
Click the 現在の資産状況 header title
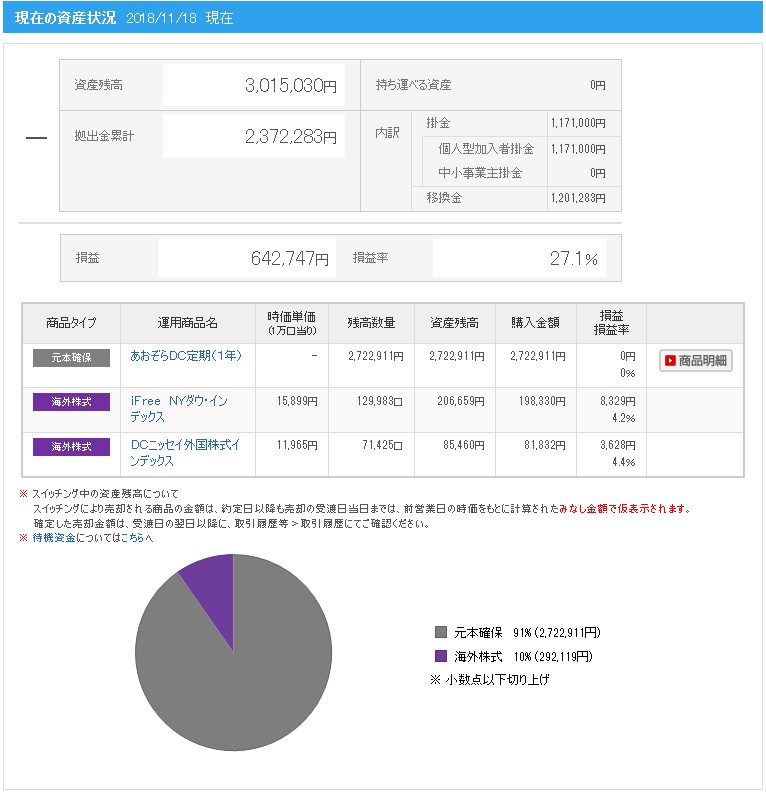65,18
